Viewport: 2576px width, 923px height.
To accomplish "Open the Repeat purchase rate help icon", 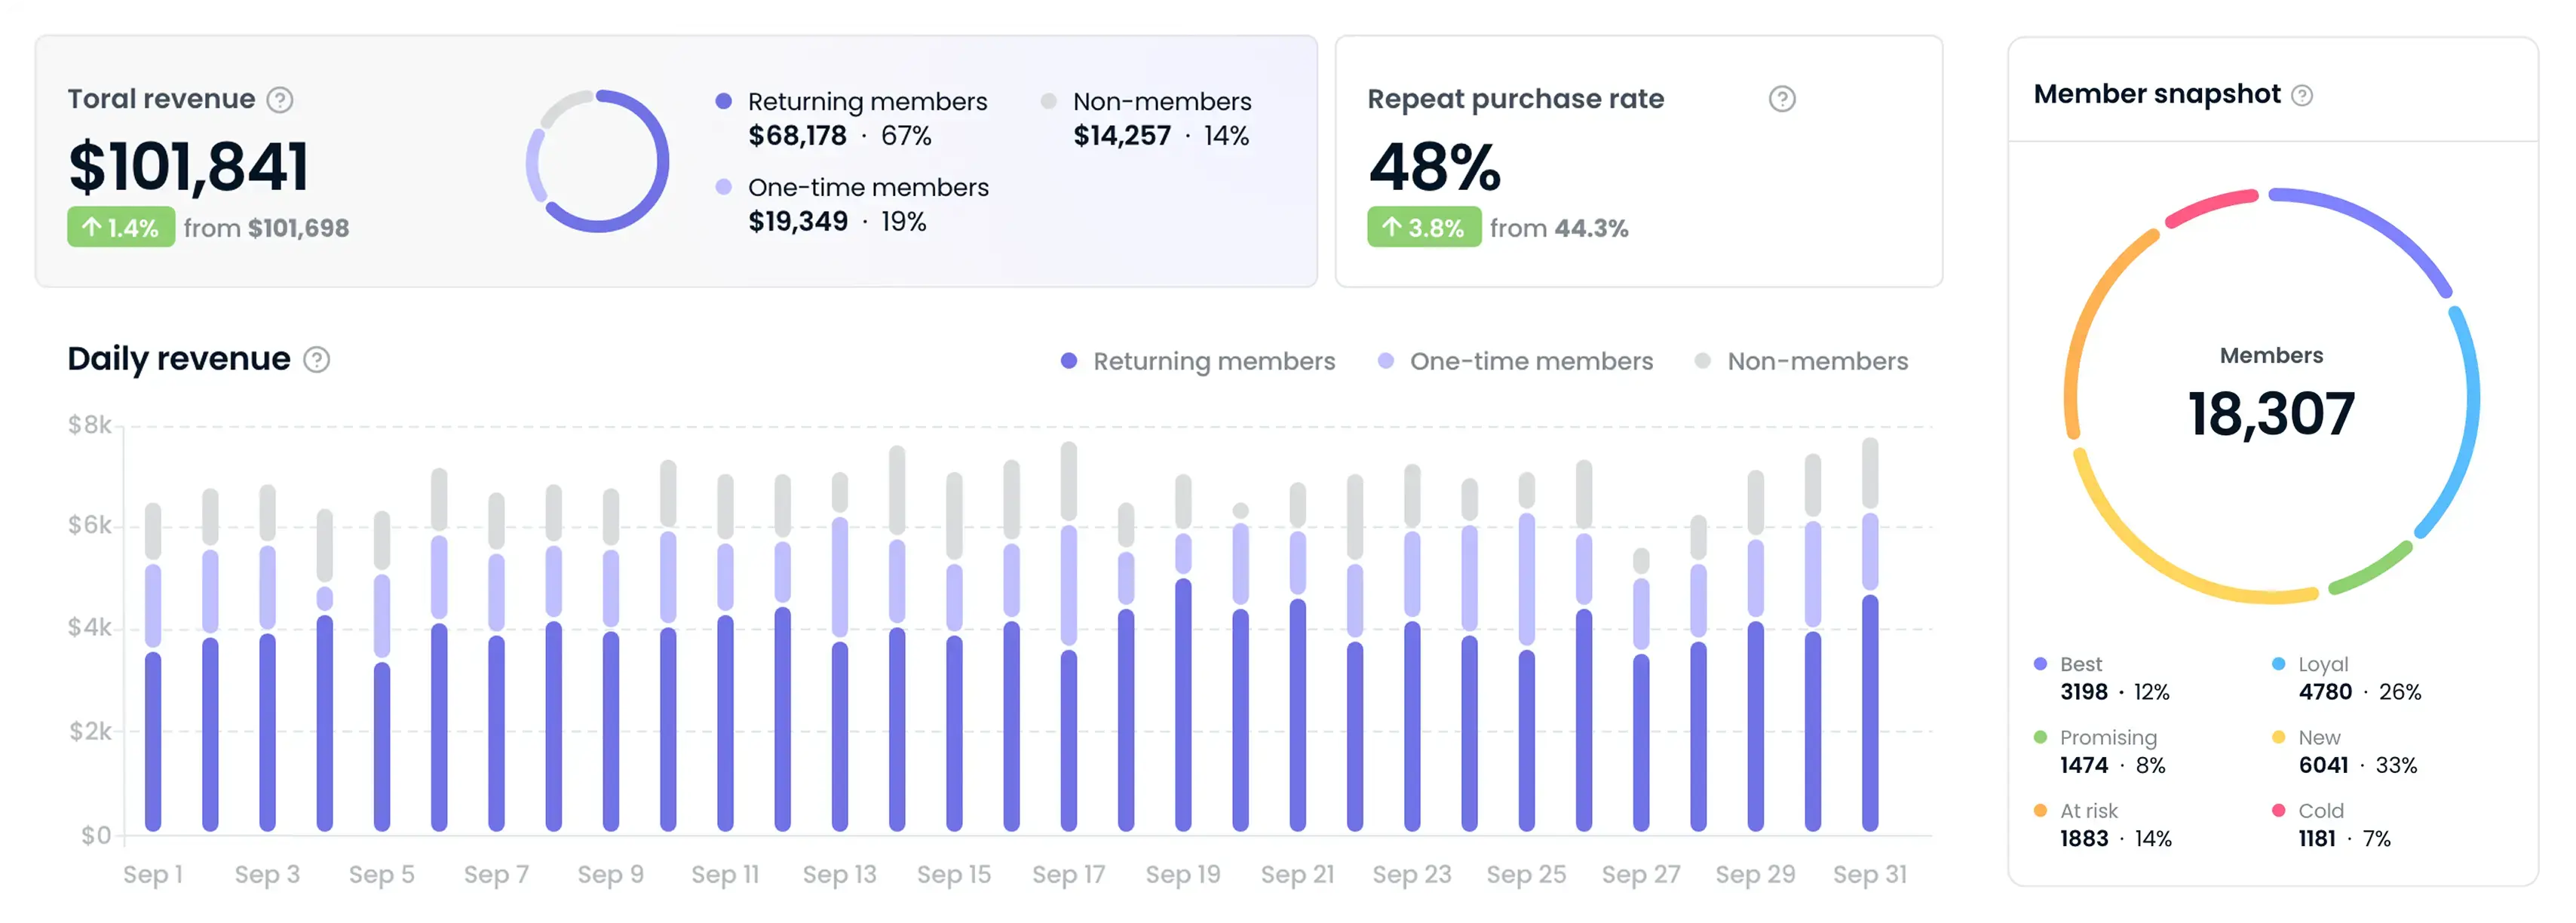I will tap(1784, 98).
